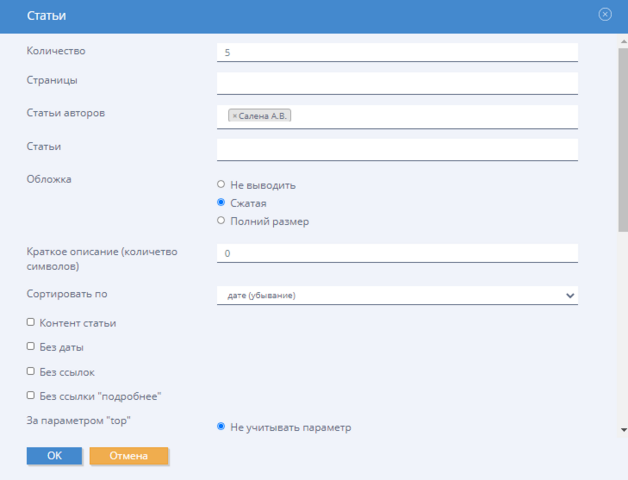Image resolution: width=628 pixels, height=480 pixels.
Task: Select the Не выводить cover option
Action: point(221,185)
